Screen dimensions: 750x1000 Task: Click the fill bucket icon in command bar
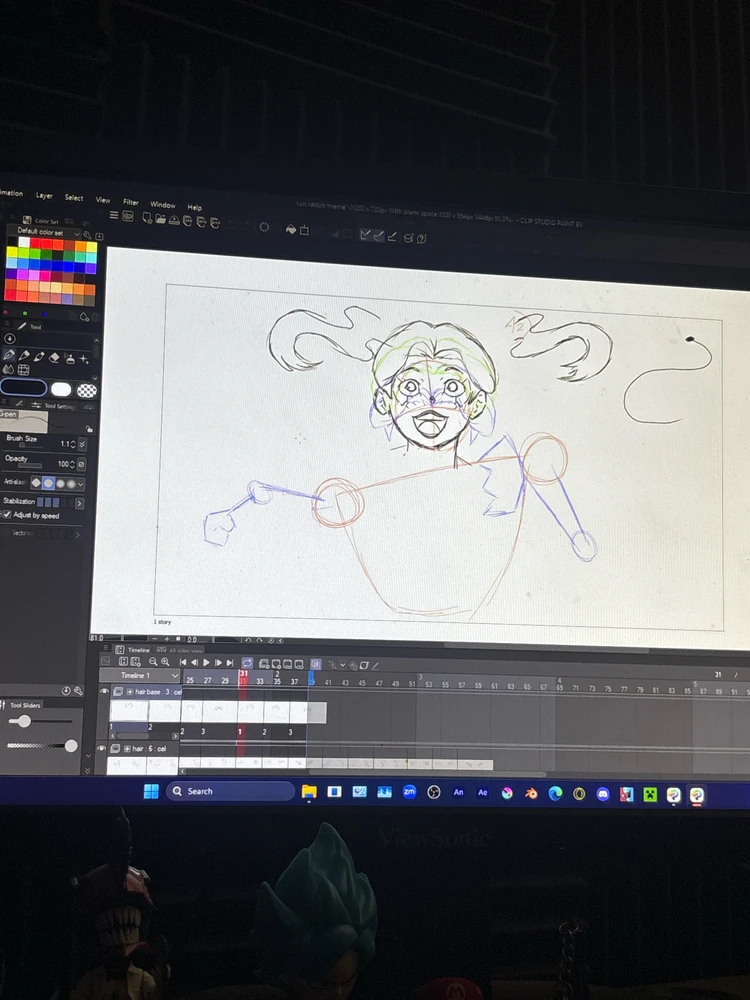pos(291,229)
